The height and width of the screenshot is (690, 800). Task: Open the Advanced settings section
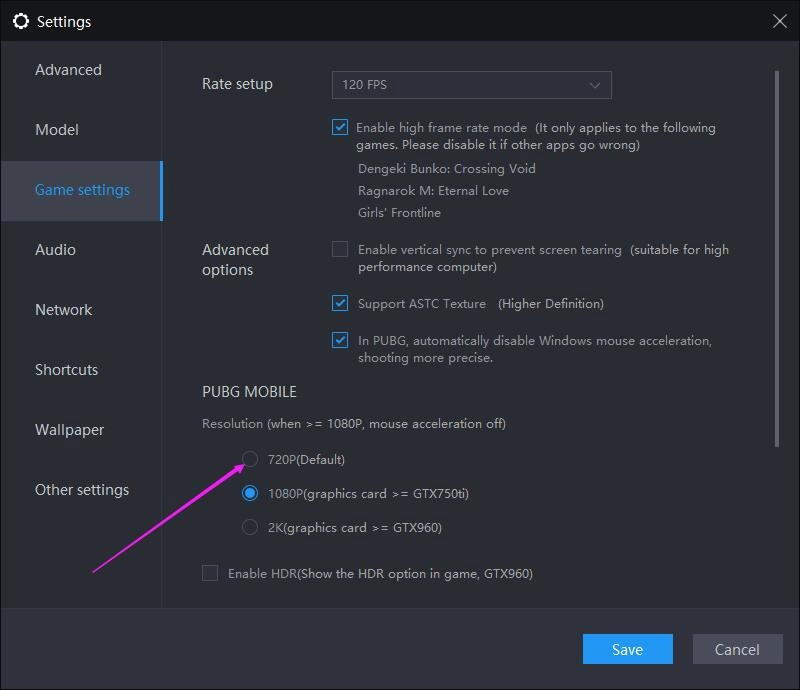[x=68, y=69]
